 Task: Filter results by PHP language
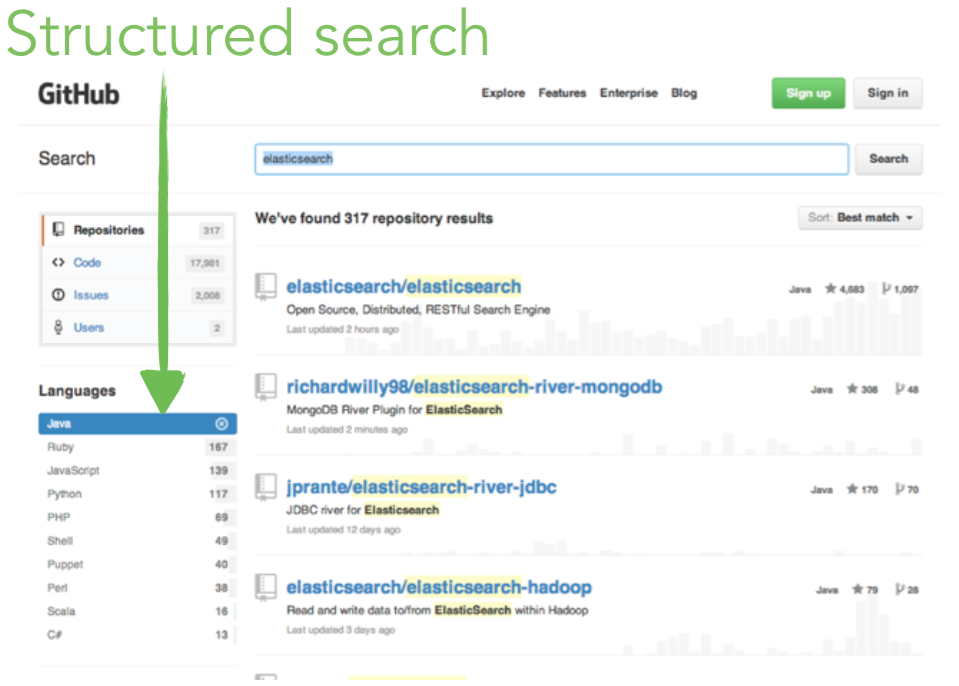[x=138, y=517]
